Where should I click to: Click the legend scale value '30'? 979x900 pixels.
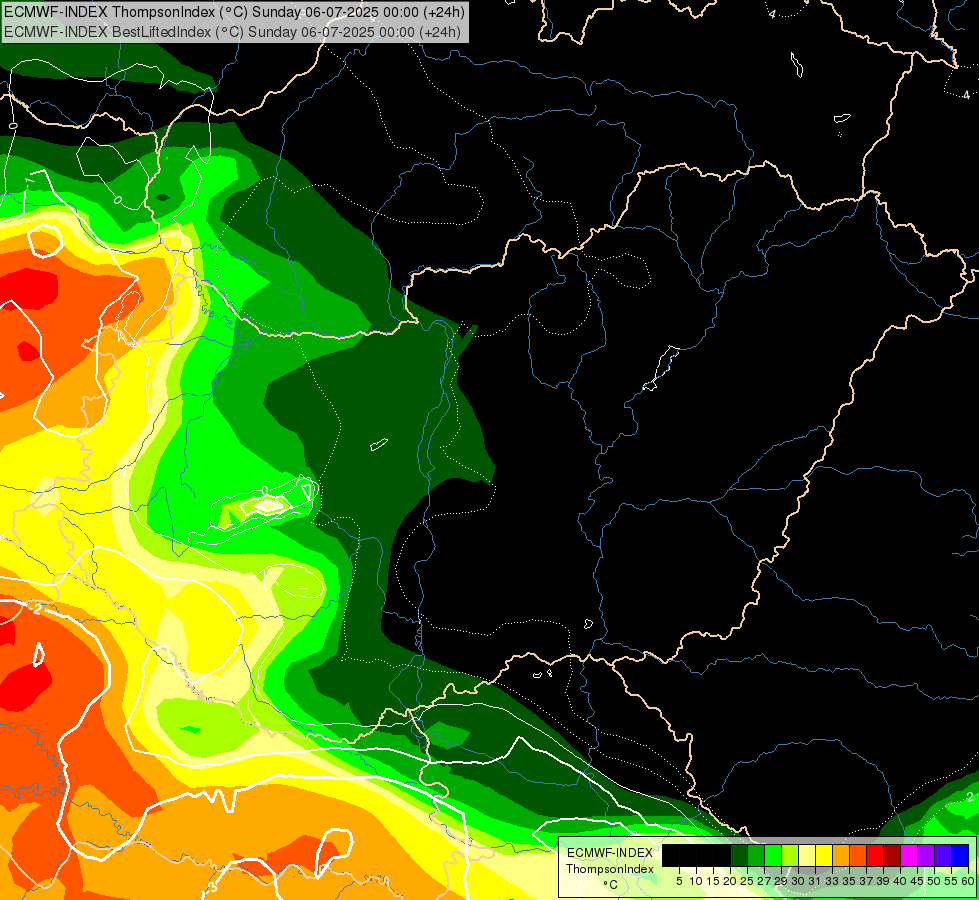click(x=797, y=881)
